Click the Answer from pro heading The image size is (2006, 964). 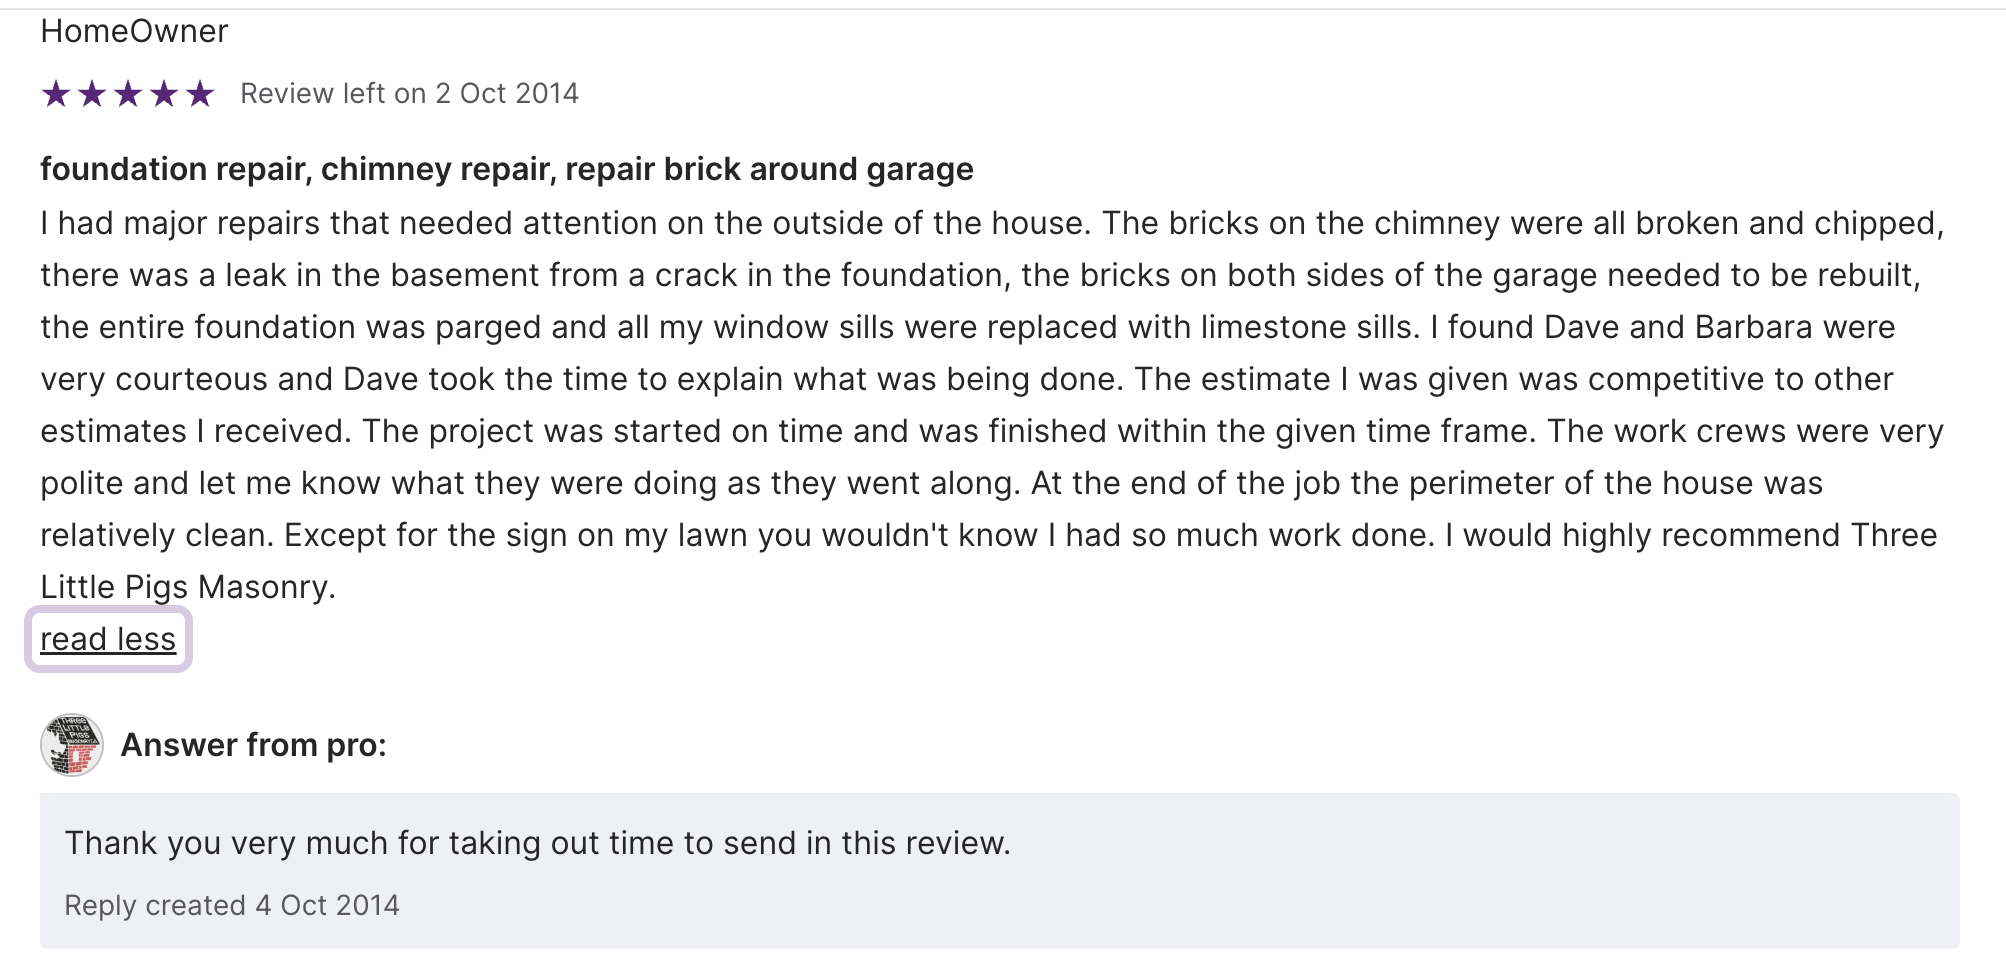253,745
